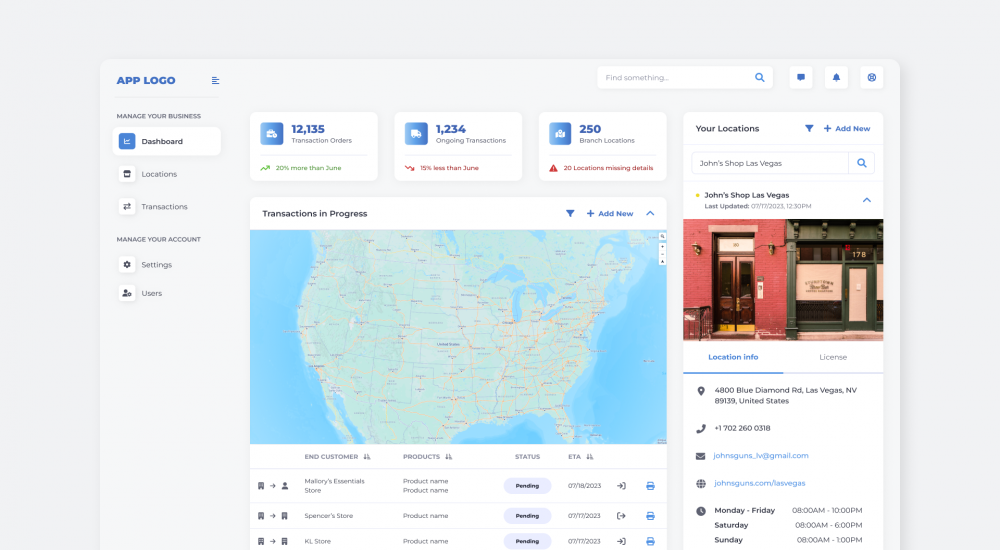Sort the table by ETA
Viewport: 1000px width, 550px height.
click(590, 457)
